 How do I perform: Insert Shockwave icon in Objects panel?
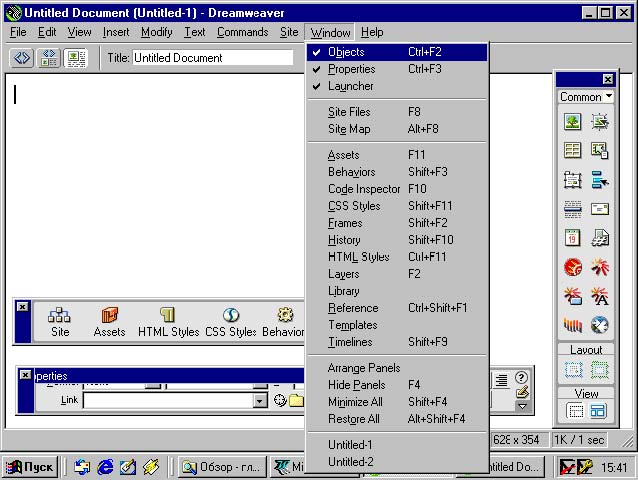click(x=572, y=325)
